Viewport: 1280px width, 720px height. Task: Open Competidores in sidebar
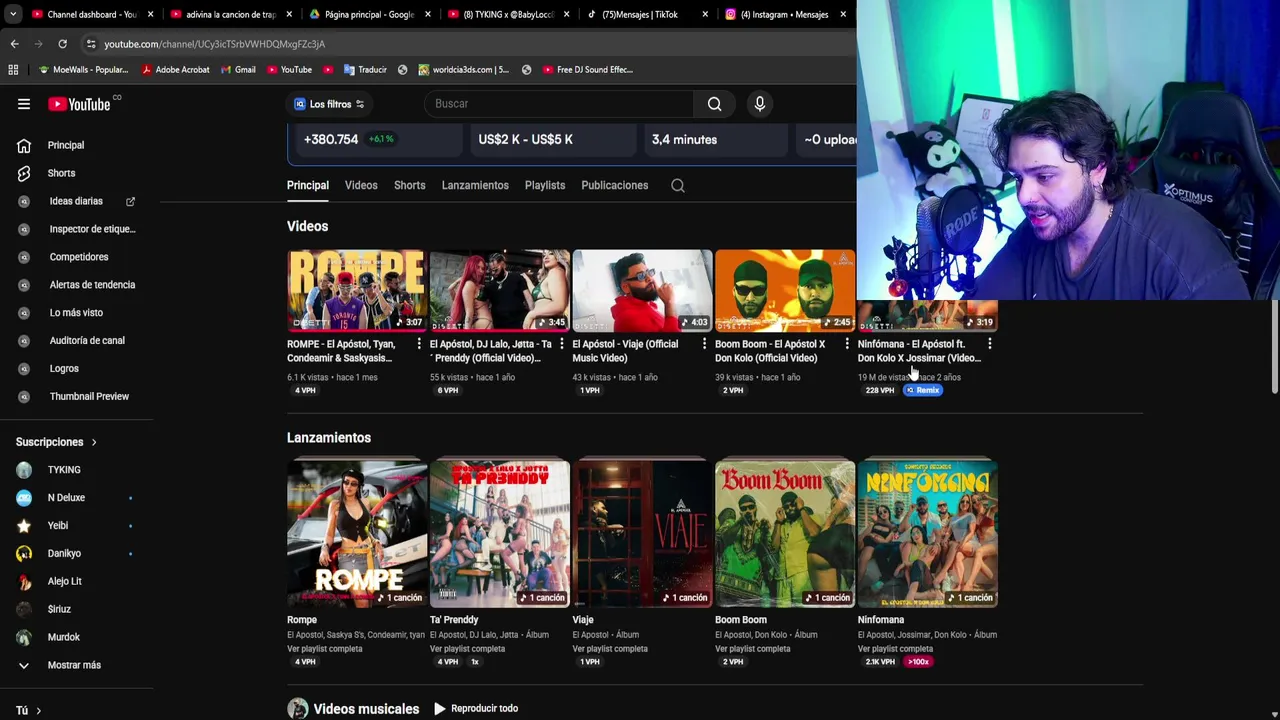pyautogui.click(x=78, y=257)
